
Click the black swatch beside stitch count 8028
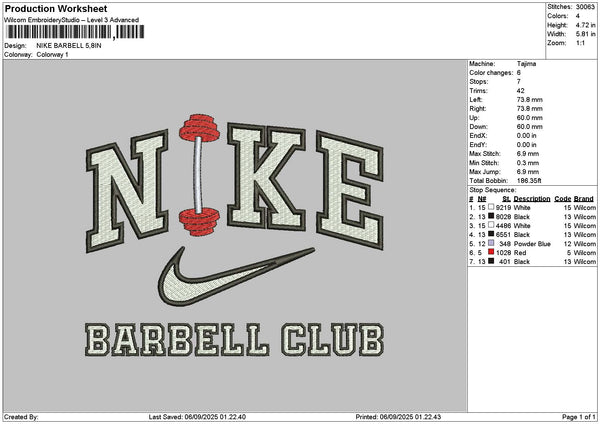491,216
